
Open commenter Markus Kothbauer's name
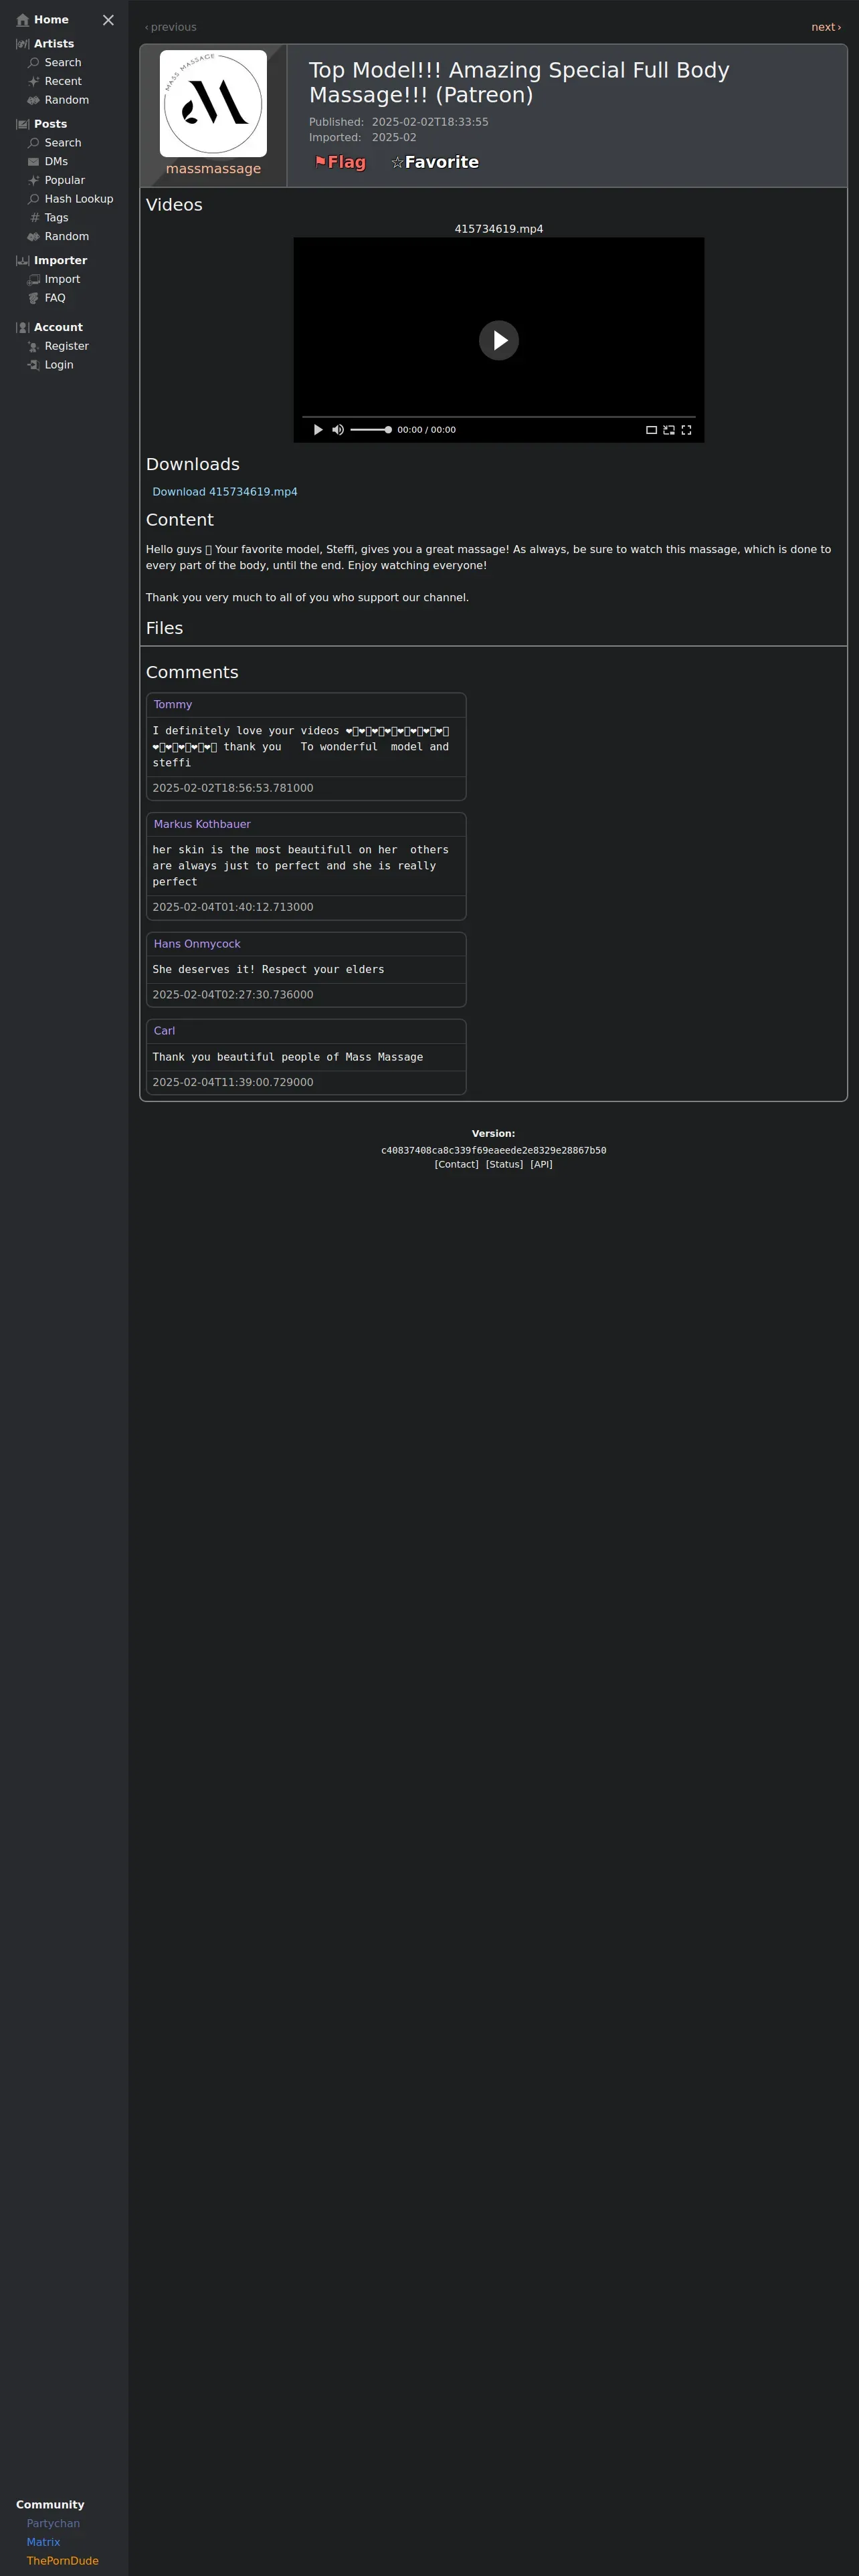coord(202,824)
